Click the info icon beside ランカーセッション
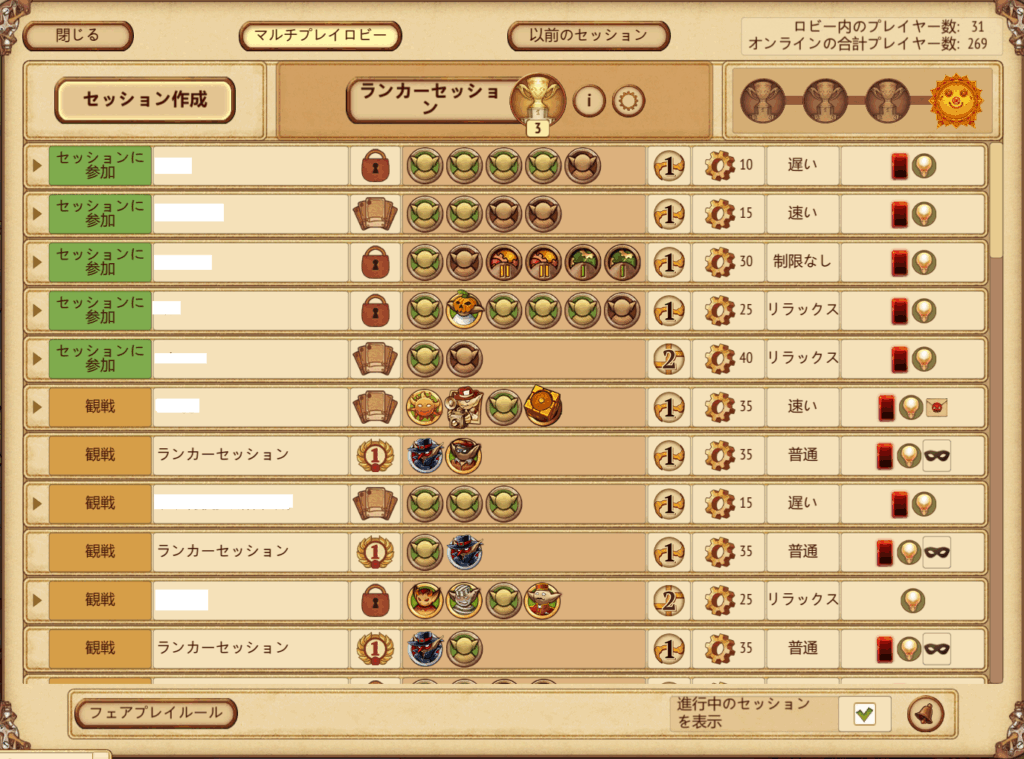Screen dimensions: 1024x759 pos(589,101)
